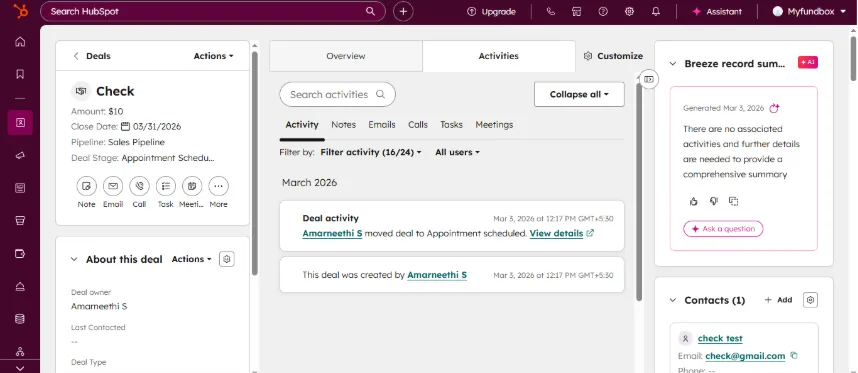
Task: Focus the Search HubSpot field
Action: [x=213, y=11]
